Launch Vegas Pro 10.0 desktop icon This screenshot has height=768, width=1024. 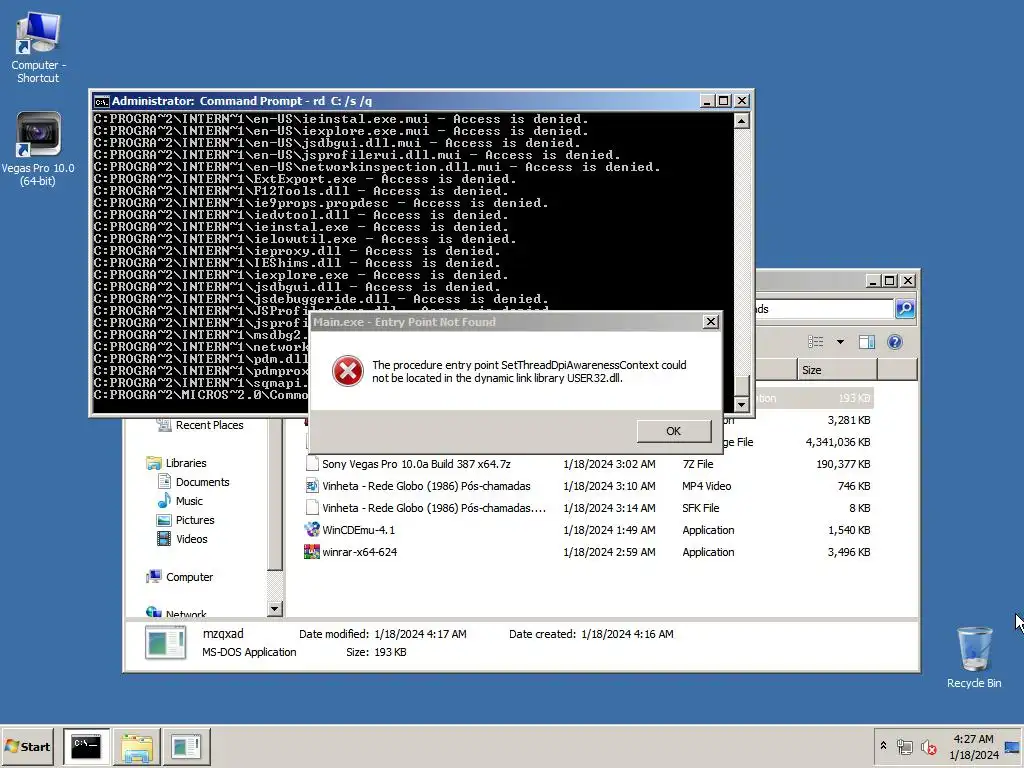click(38, 149)
